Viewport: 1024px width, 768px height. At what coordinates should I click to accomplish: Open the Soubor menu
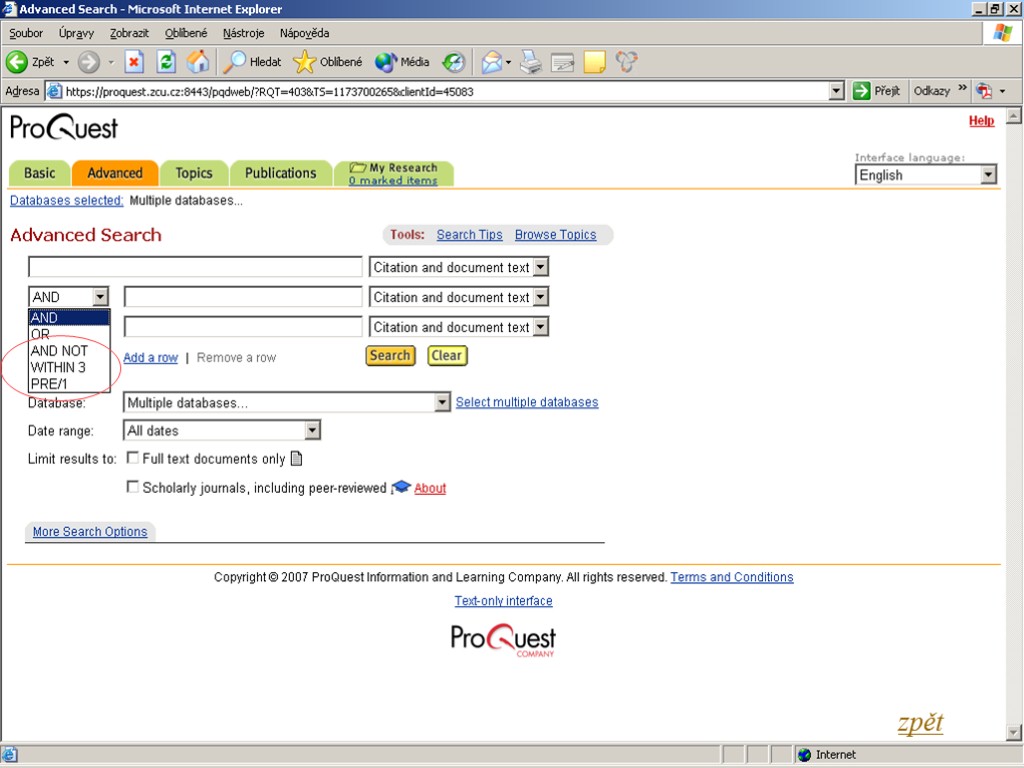pos(25,33)
